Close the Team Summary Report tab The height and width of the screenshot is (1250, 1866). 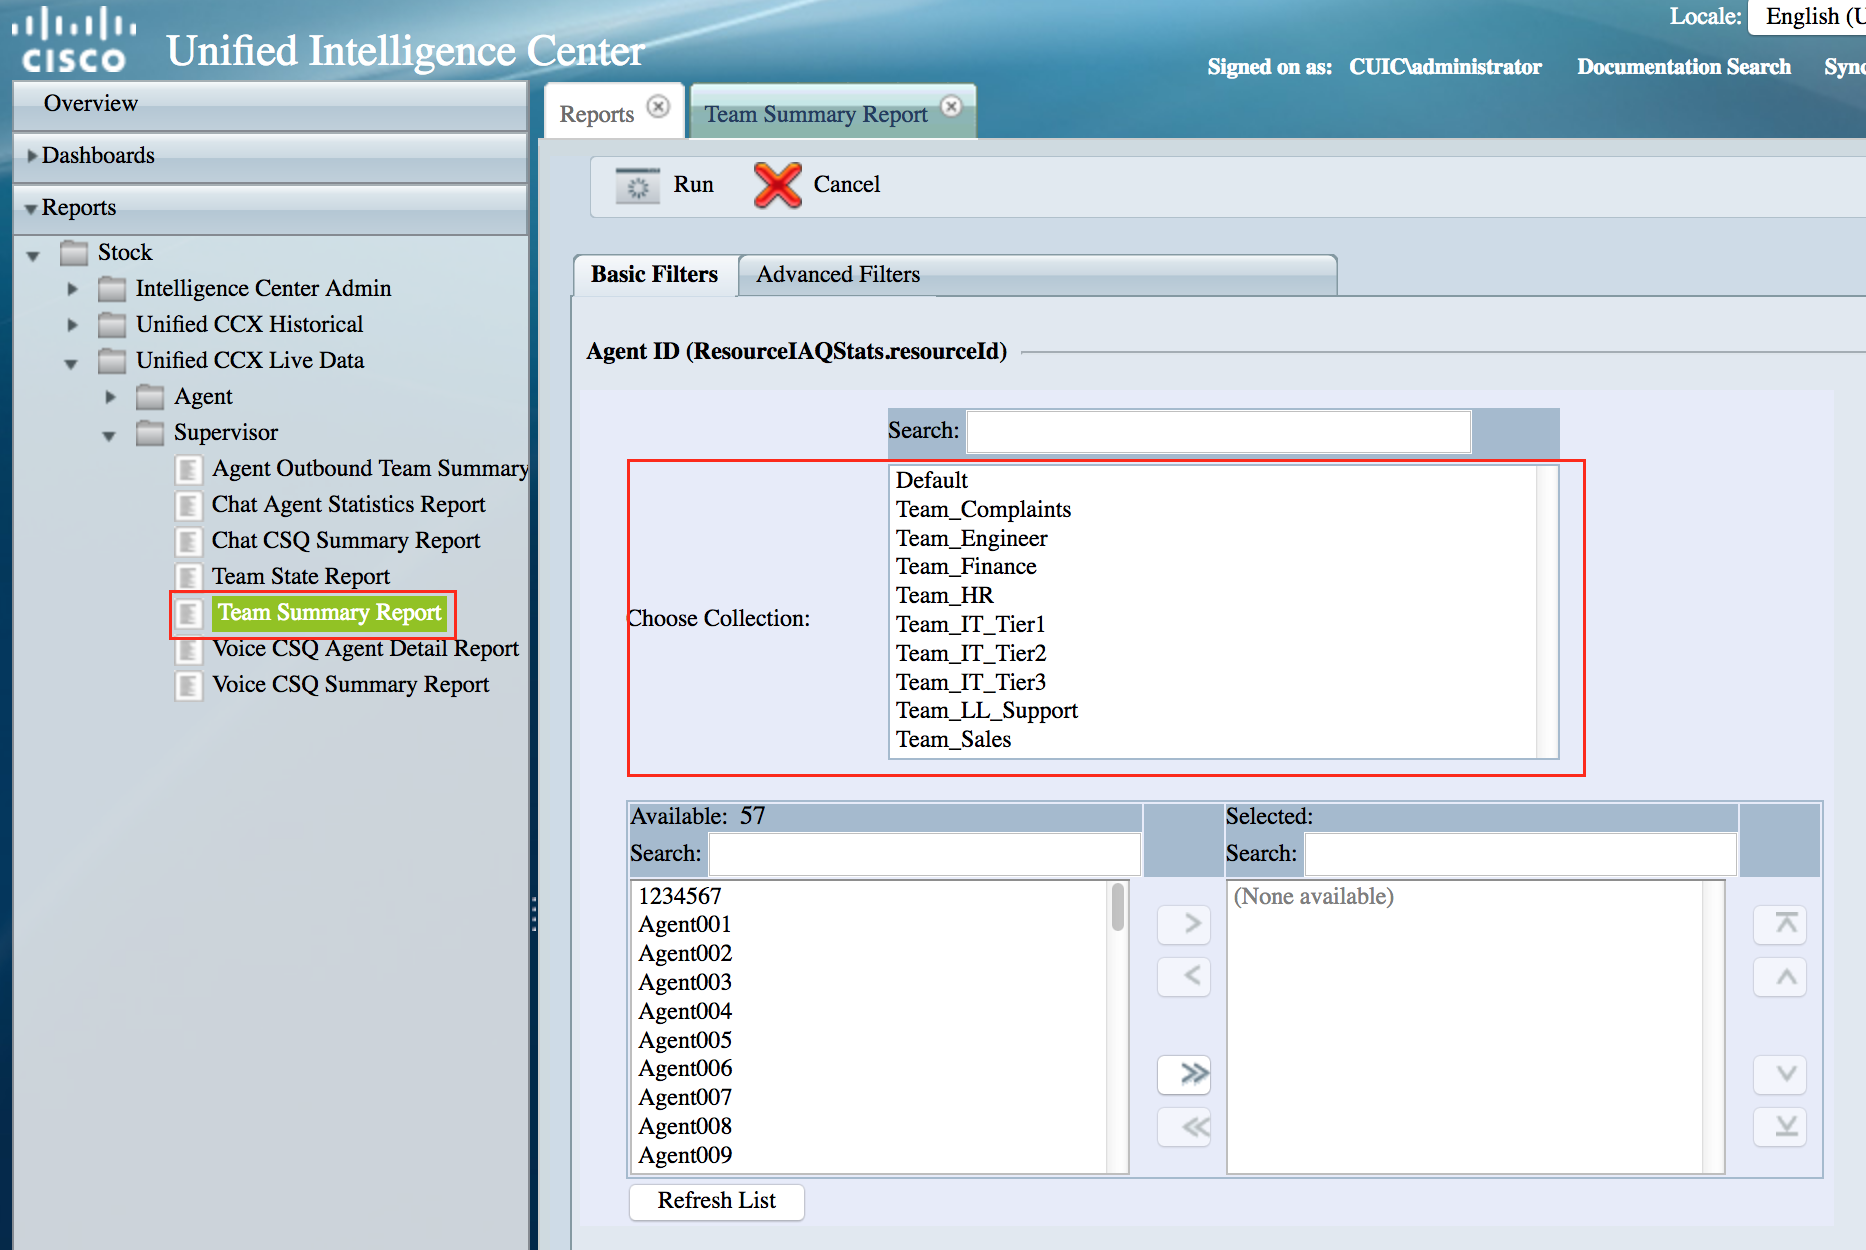click(952, 106)
